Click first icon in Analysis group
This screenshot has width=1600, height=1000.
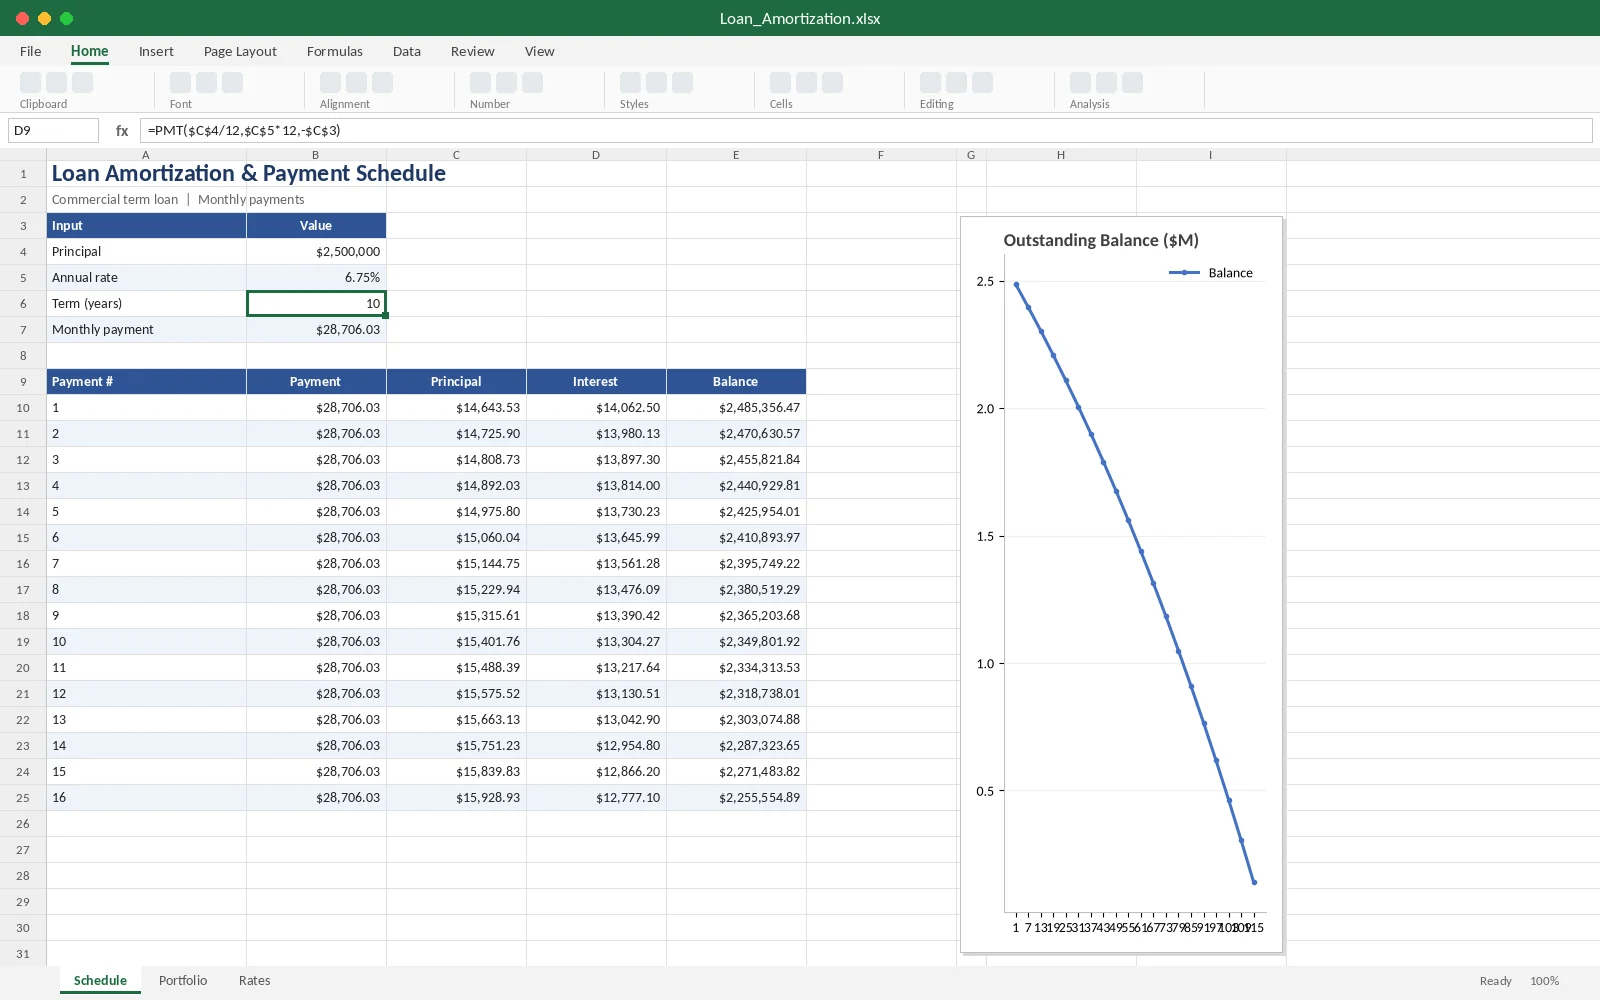(x=1081, y=83)
